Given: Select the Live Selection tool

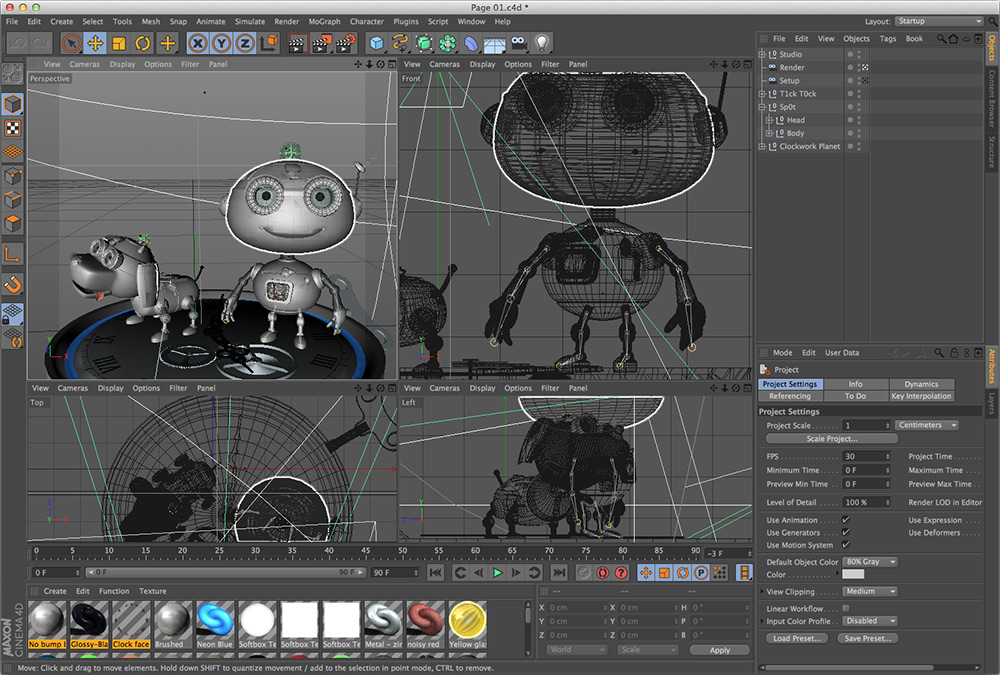Looking at the screenshot, I should [x=71, y=43].
